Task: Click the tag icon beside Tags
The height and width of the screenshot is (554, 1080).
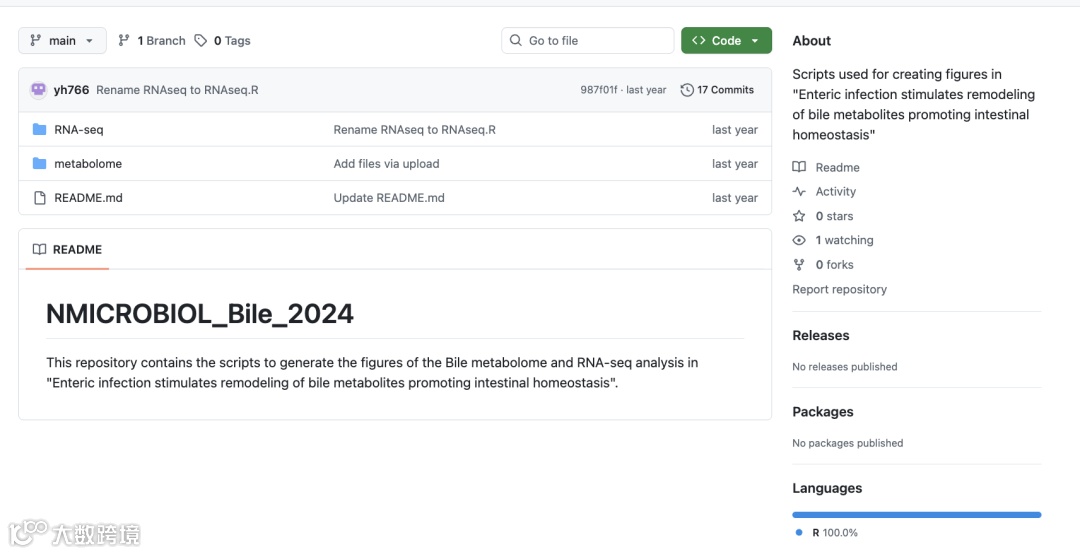Action: click(201, 41)
